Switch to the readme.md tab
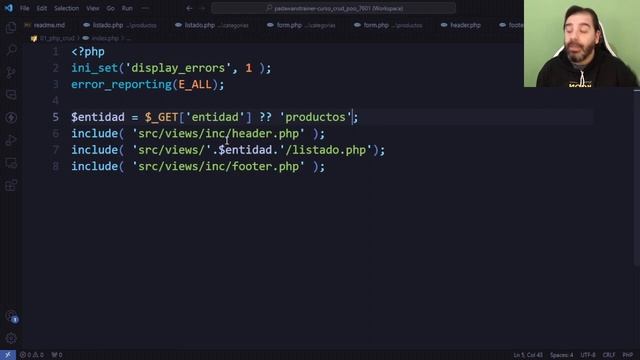640x360 pixels. tap(44, 25)
